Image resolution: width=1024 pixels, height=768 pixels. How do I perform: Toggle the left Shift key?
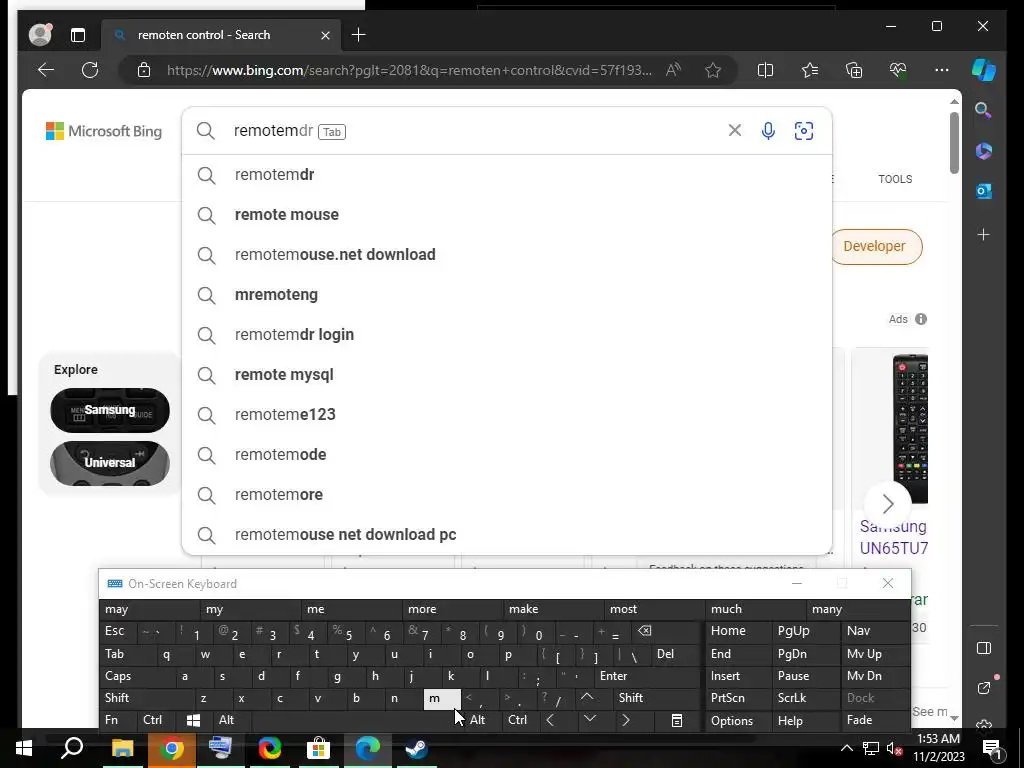click(x=146, y=698)
